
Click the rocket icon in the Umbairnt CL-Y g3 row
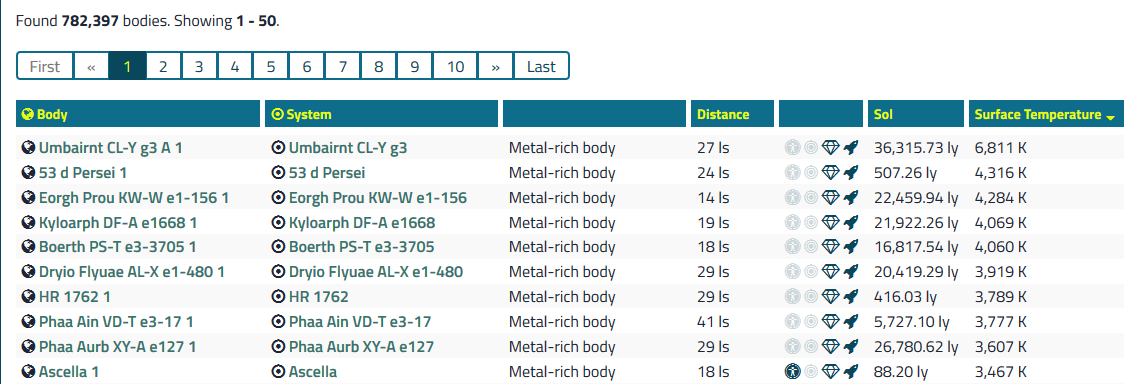850,148
